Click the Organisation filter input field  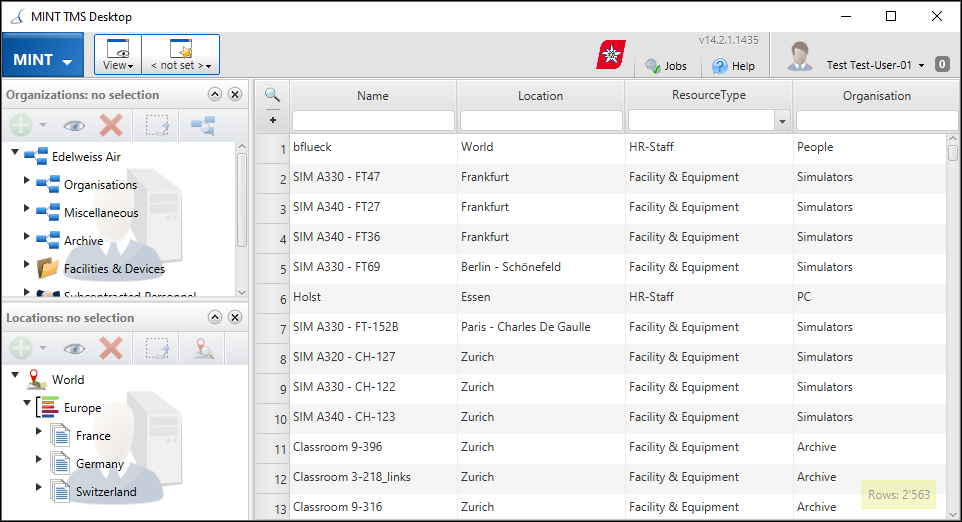click(x=877, y=121)
